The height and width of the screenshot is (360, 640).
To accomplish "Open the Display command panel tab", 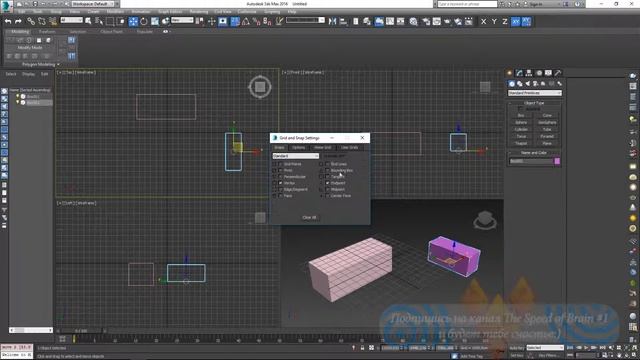I will (548, 73).
